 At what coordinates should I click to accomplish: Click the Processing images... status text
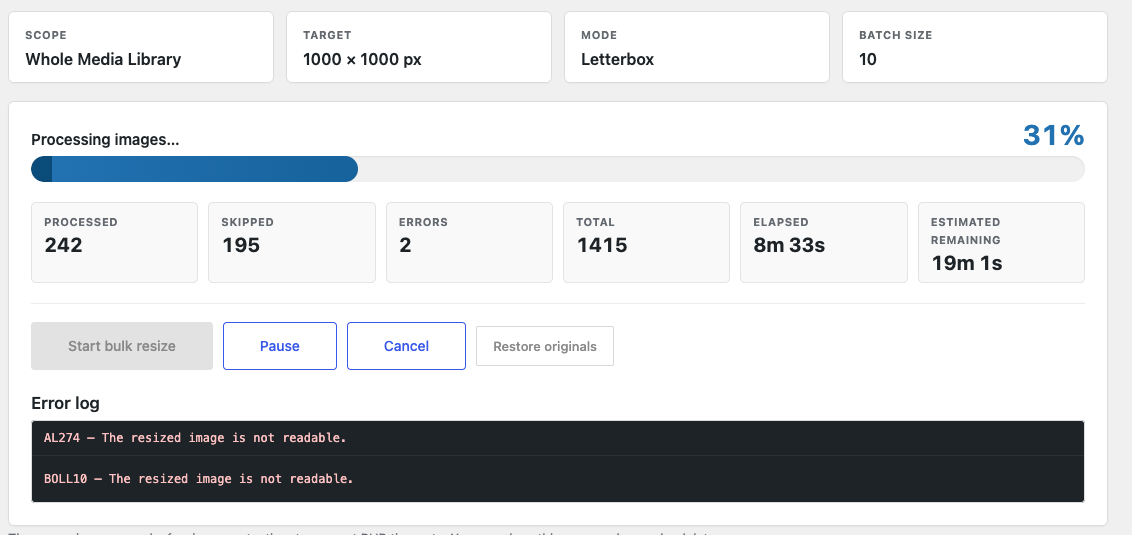105,140
